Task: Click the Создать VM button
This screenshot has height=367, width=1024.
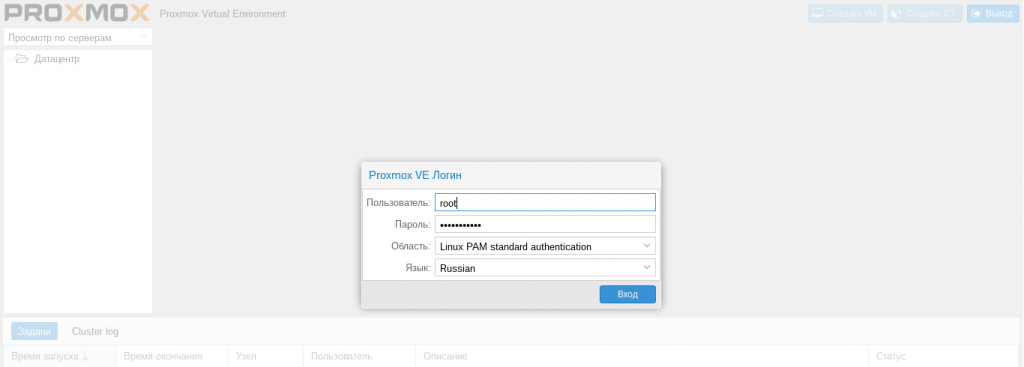Action: 846,13
